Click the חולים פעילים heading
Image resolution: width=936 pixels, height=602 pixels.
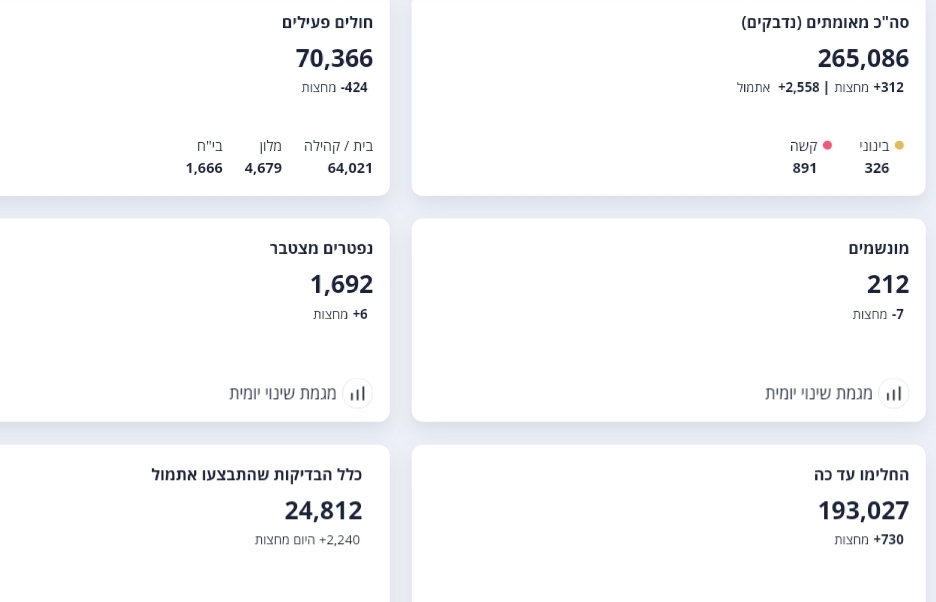327,22
